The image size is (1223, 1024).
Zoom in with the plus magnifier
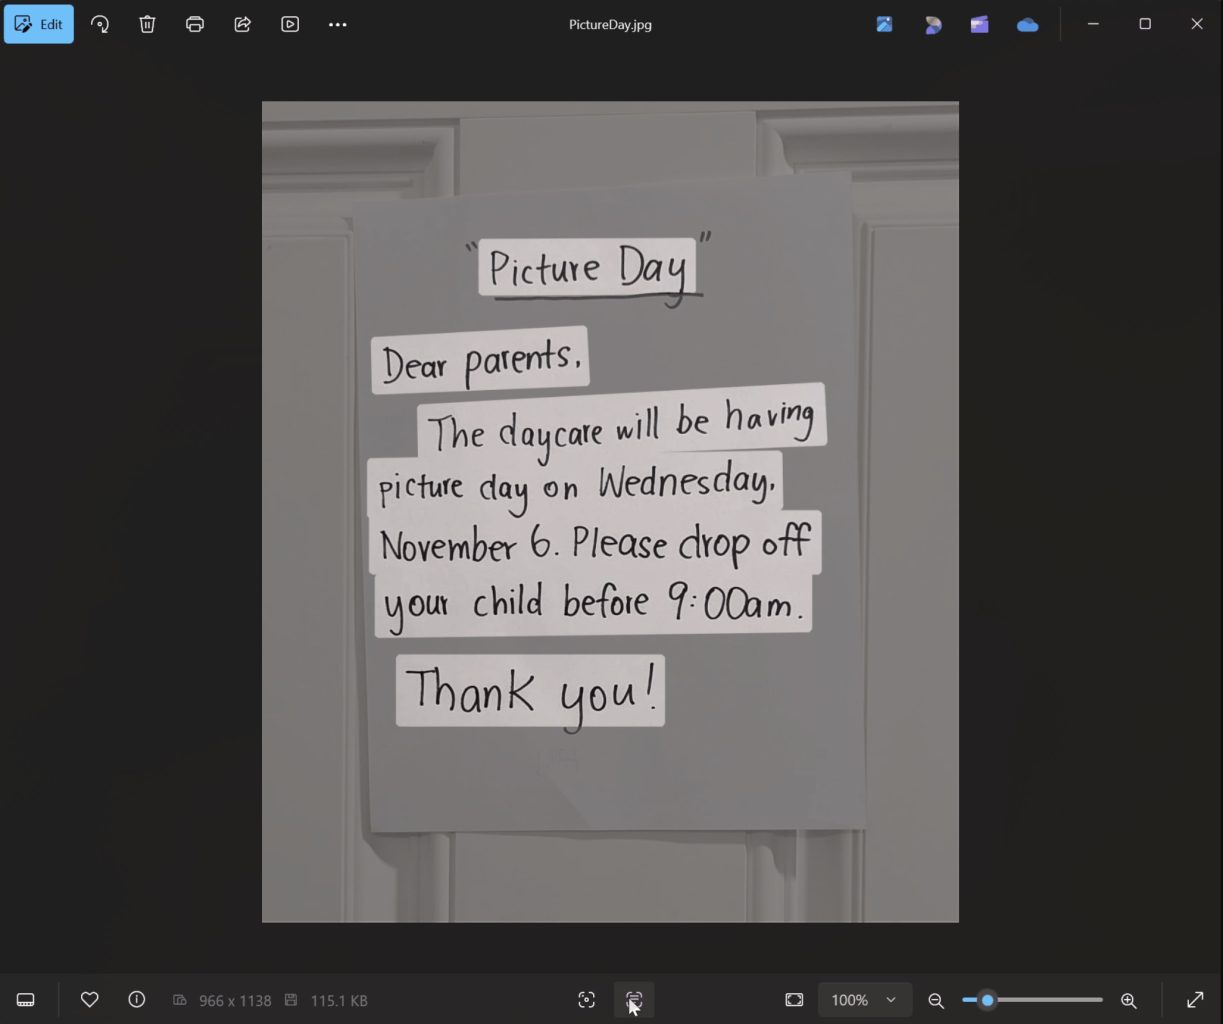tap(1129, 1000)
